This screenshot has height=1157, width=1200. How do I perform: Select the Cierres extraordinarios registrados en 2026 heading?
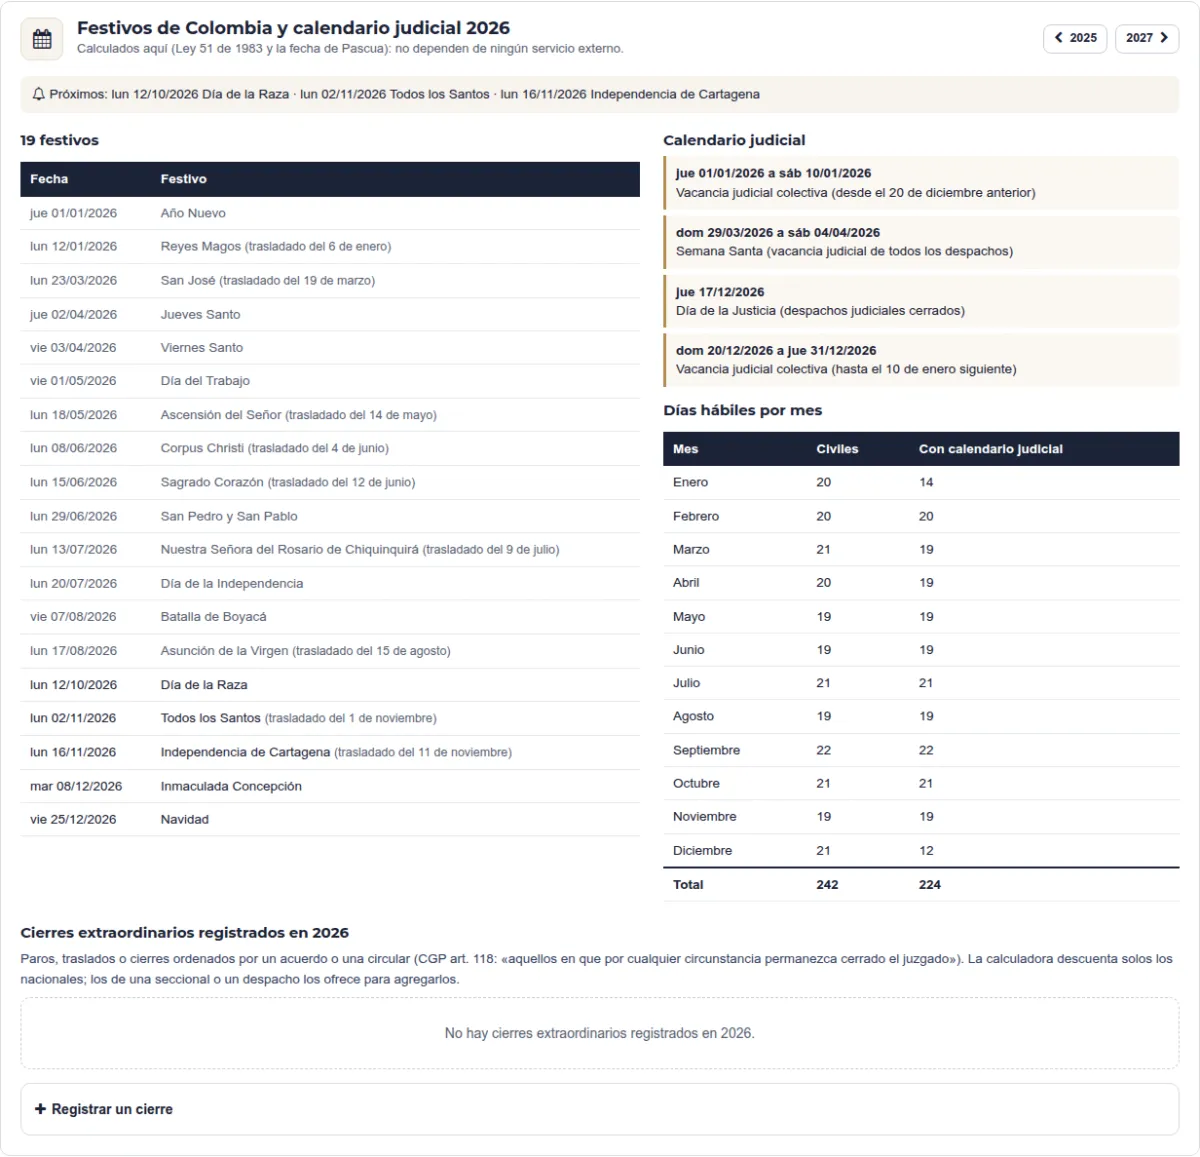pos(185,933)
